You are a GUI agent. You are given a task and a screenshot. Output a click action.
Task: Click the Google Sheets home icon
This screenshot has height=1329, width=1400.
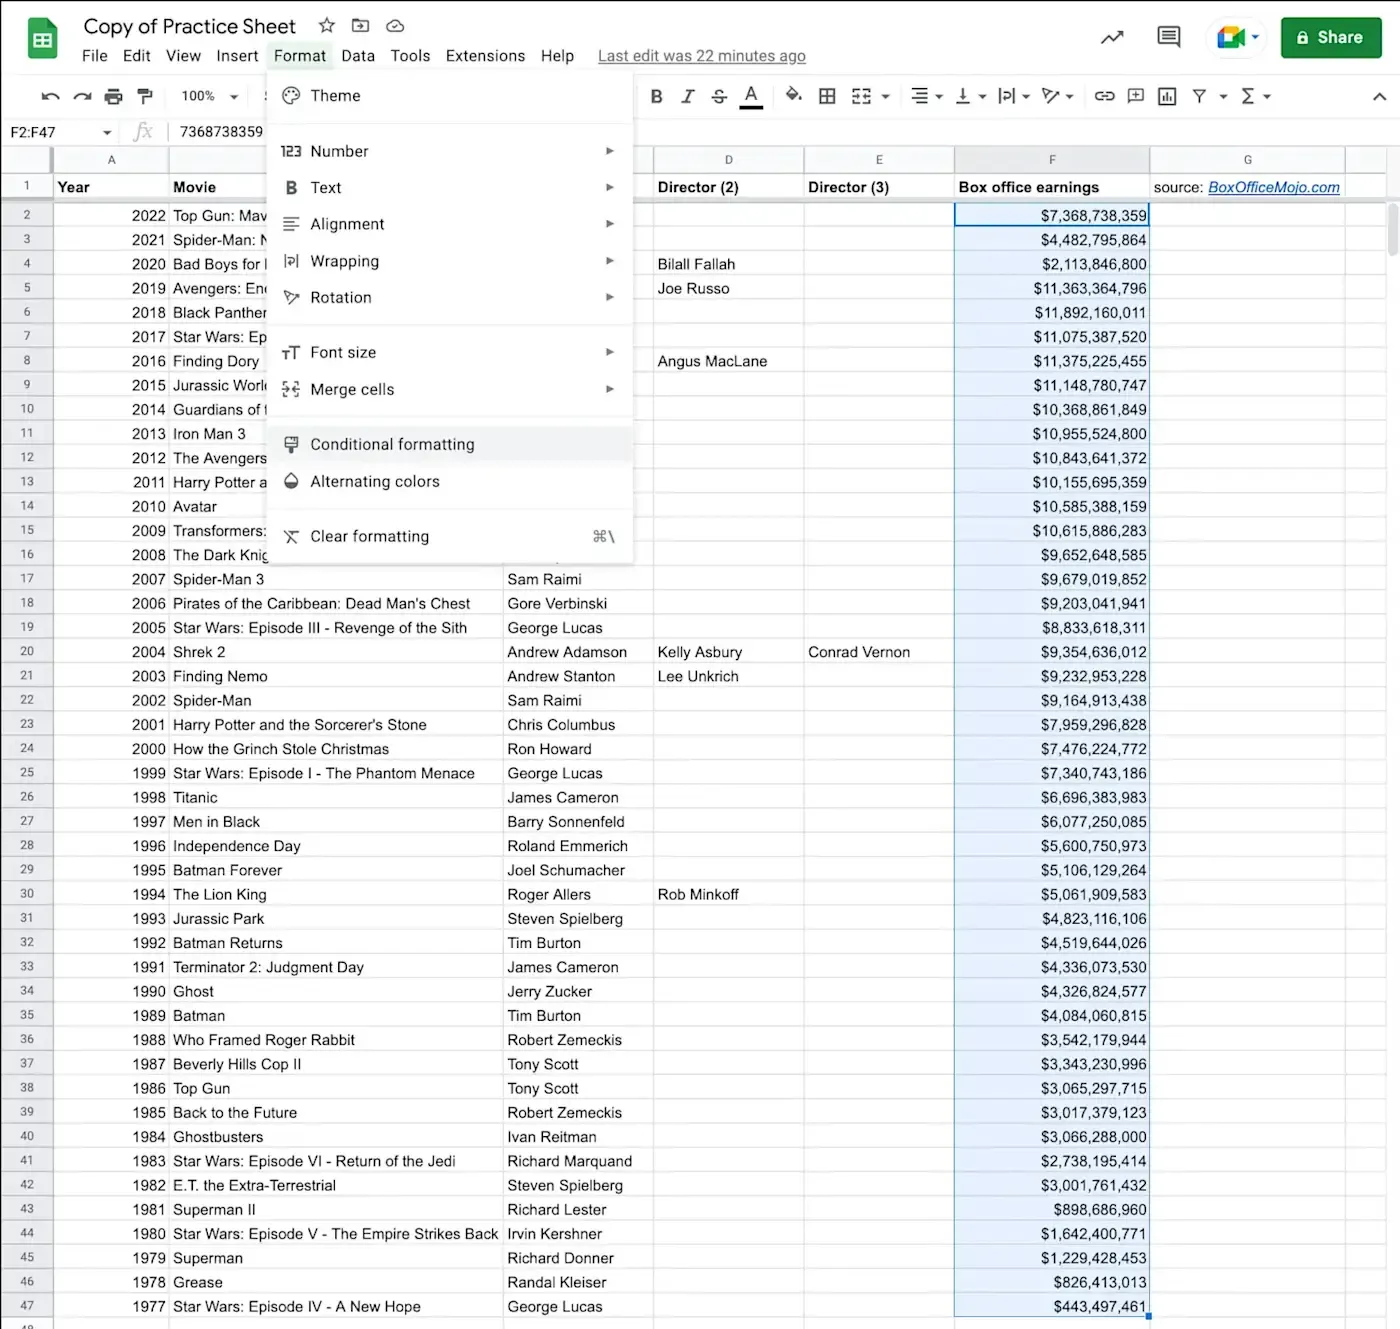42,40
